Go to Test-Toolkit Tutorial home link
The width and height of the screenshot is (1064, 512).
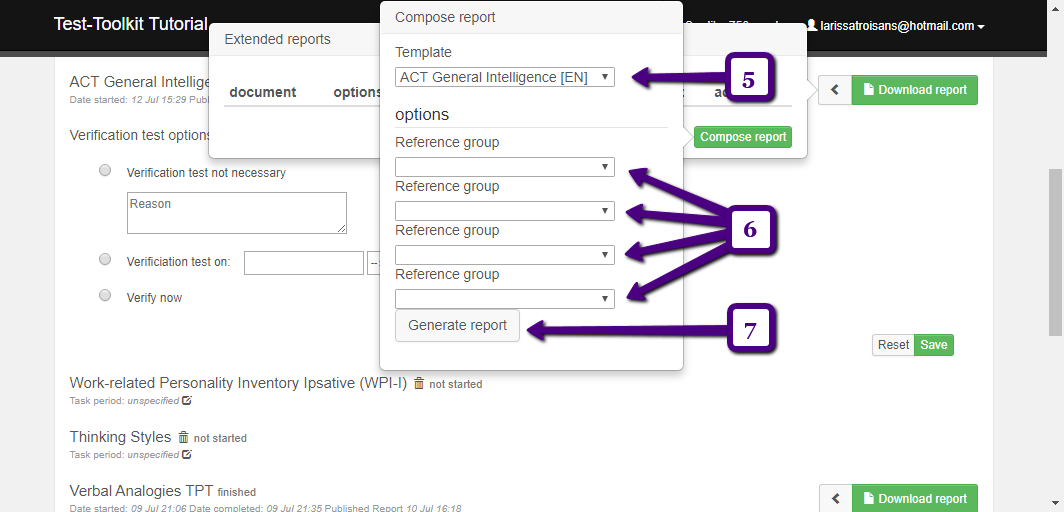(130, 24)
